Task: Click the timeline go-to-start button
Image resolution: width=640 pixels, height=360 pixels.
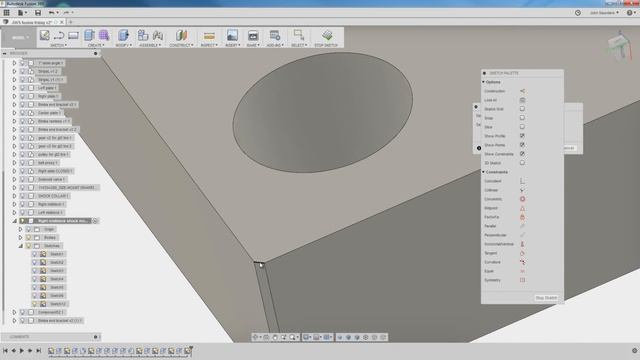Action: tap(5, 350)
